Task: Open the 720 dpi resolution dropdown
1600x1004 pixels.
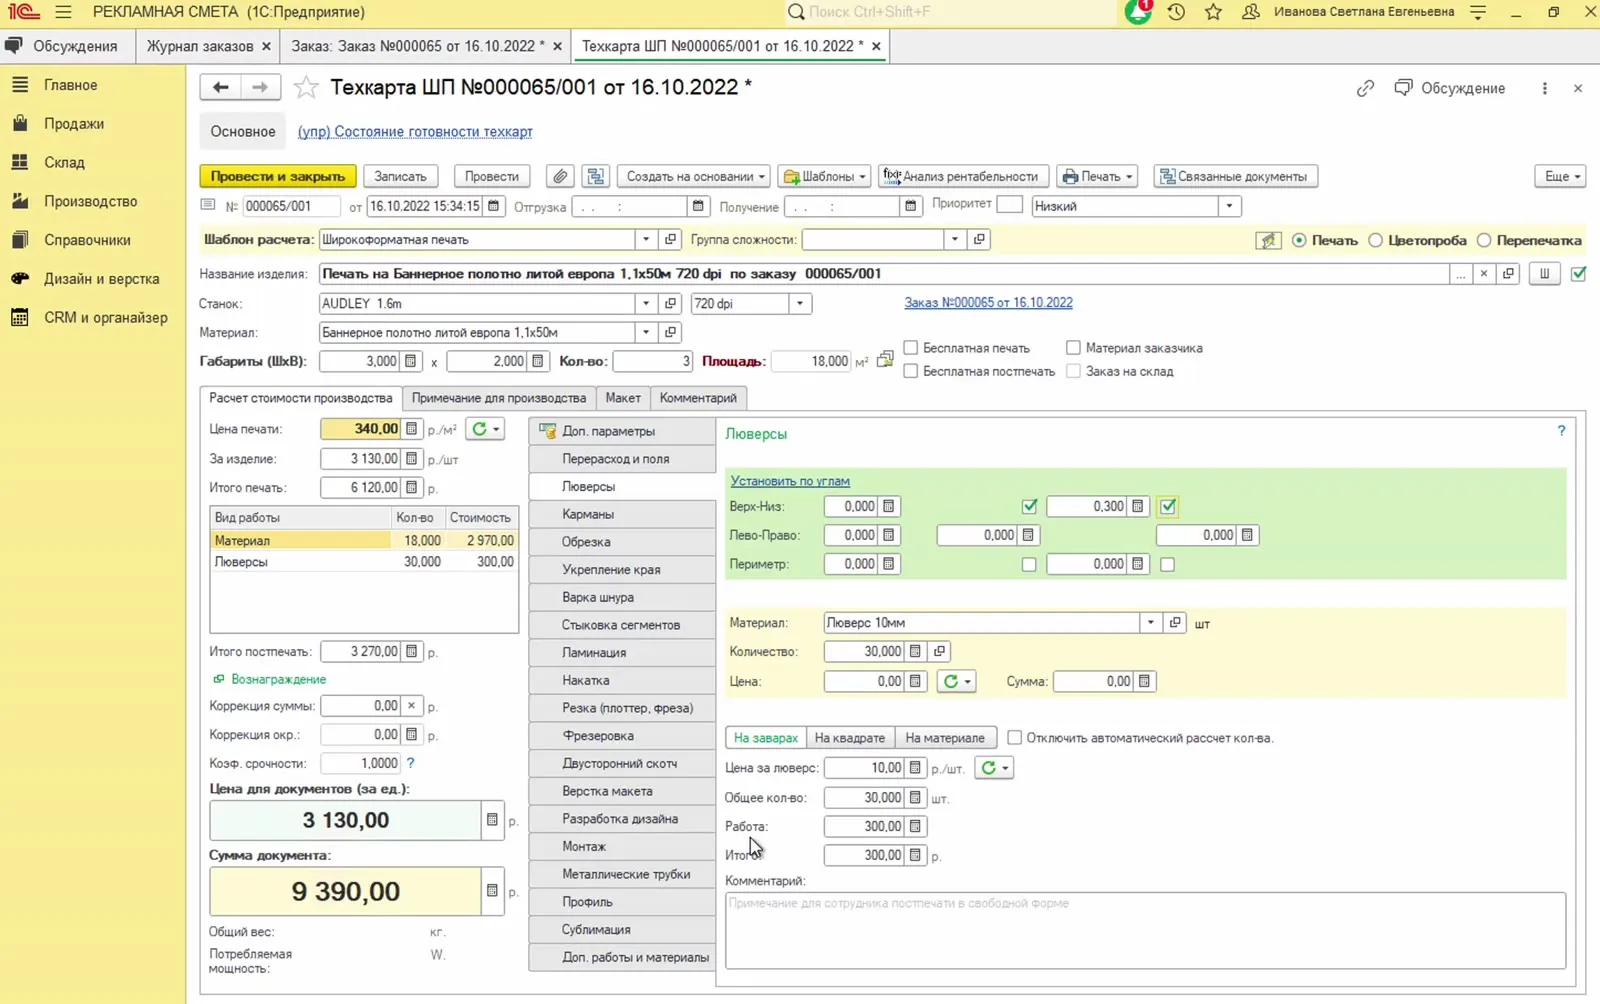Action: coord(800,303)
